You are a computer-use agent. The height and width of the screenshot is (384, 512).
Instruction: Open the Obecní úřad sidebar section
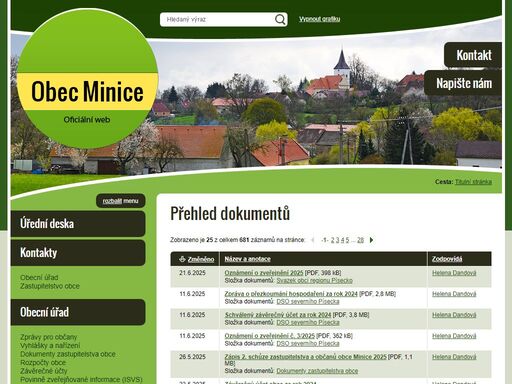coord(78,312)
